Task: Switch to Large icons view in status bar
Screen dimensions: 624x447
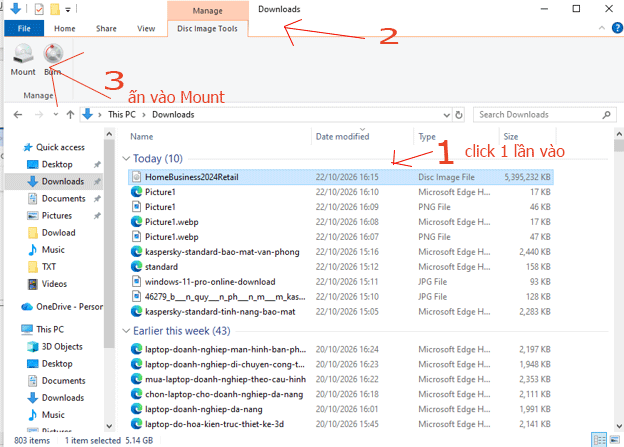Action: (x=614, y=440)
